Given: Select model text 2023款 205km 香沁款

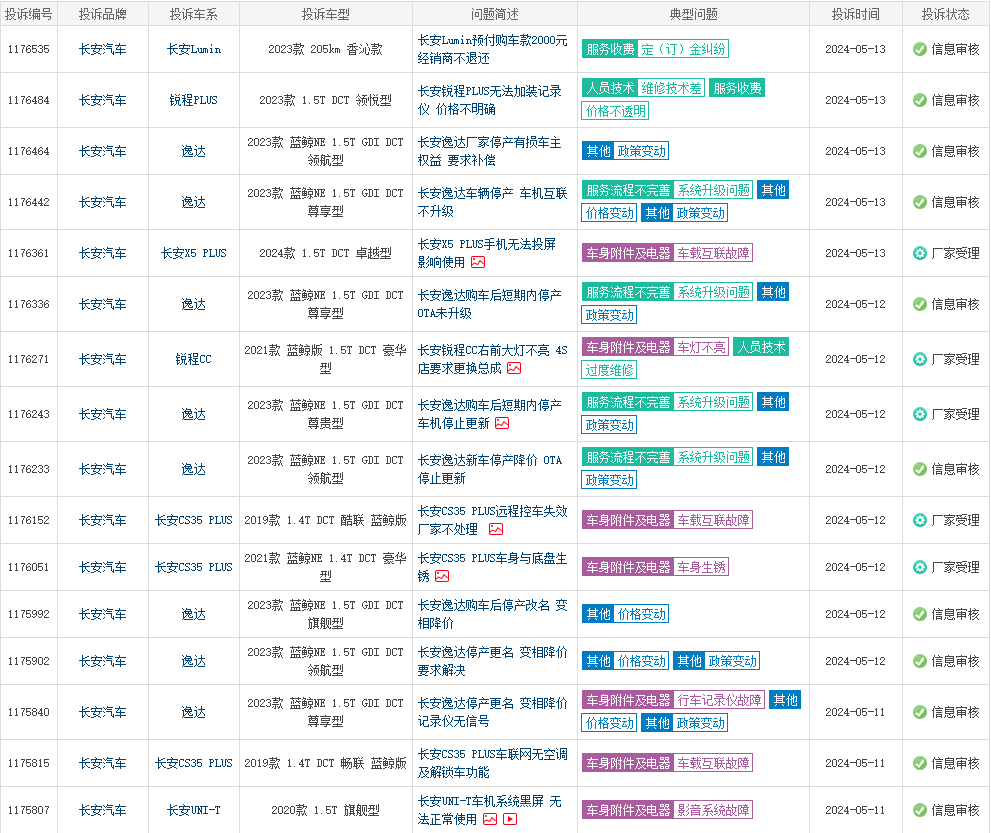Looking at the screenshot, I should pyautogui.click(x=325, y=49).
